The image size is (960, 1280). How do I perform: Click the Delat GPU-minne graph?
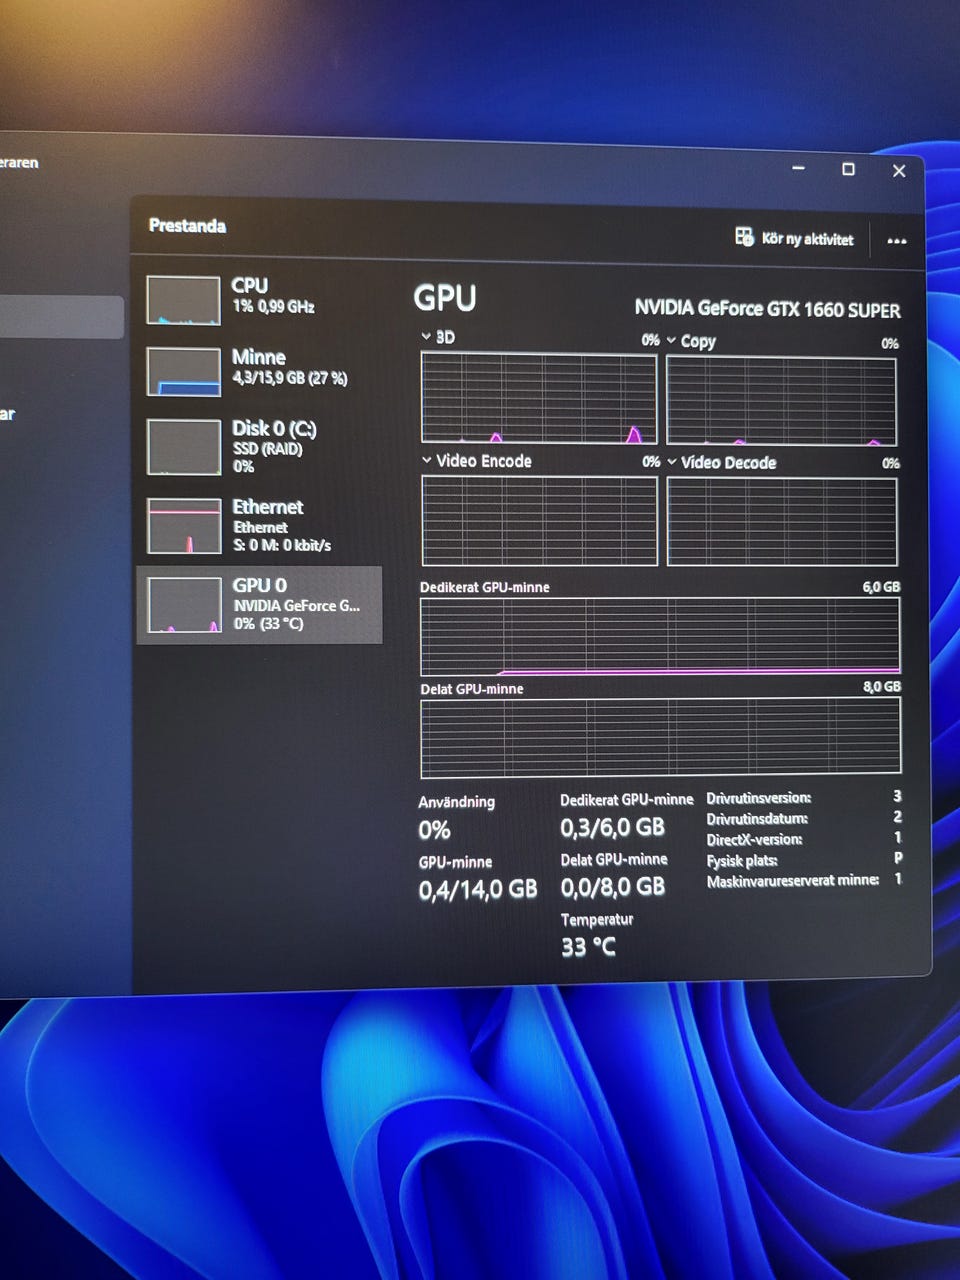[x=660, y=738]
